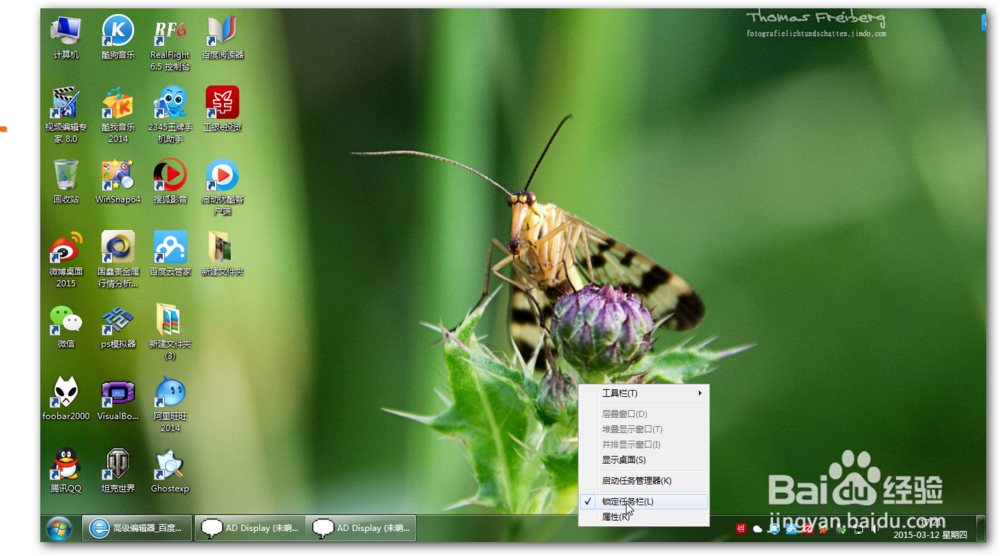Select the 国鑫贵金属行情分析 shortcut
The width and height of the screenshot is (1000, 556).
pos(118,260)
